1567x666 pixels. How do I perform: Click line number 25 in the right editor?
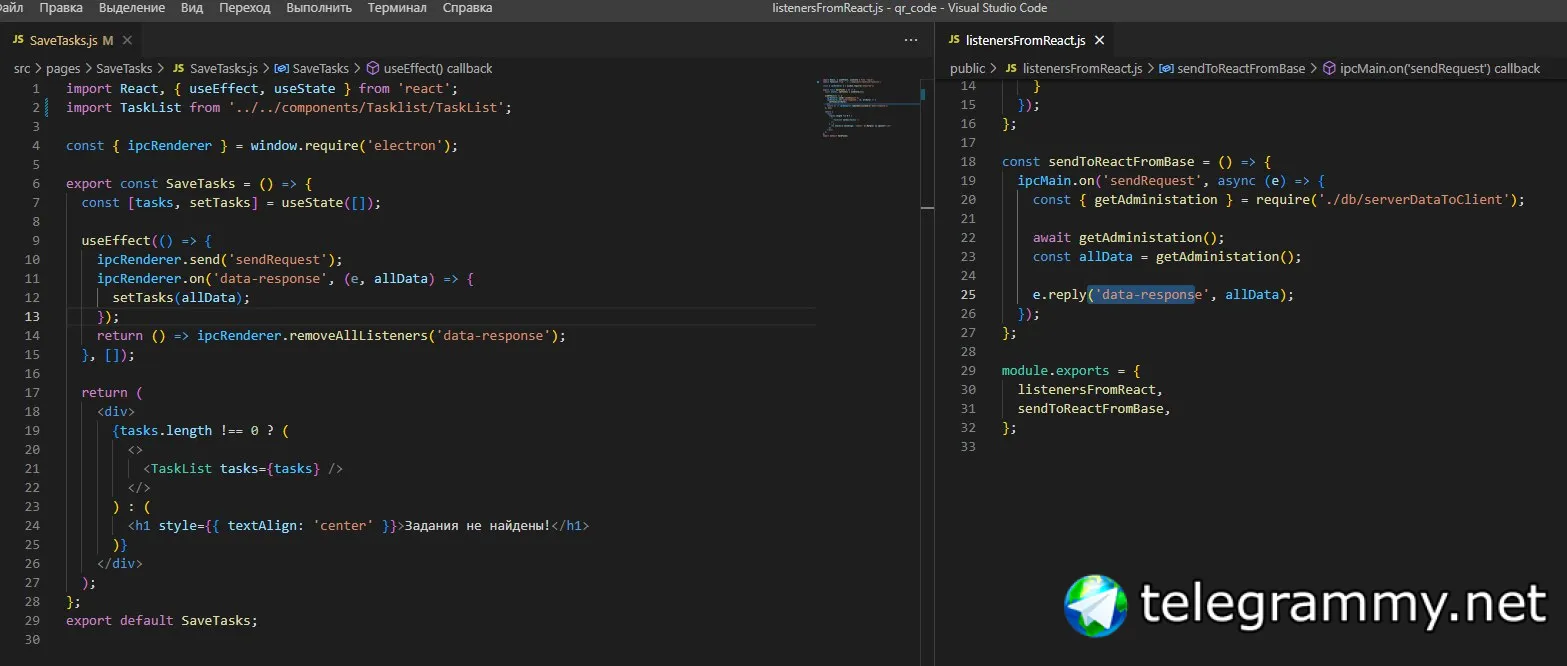coord(967,295)
